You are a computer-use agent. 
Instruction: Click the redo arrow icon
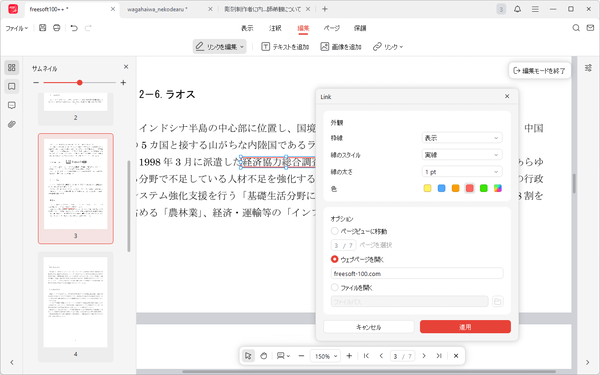[88, 28]
